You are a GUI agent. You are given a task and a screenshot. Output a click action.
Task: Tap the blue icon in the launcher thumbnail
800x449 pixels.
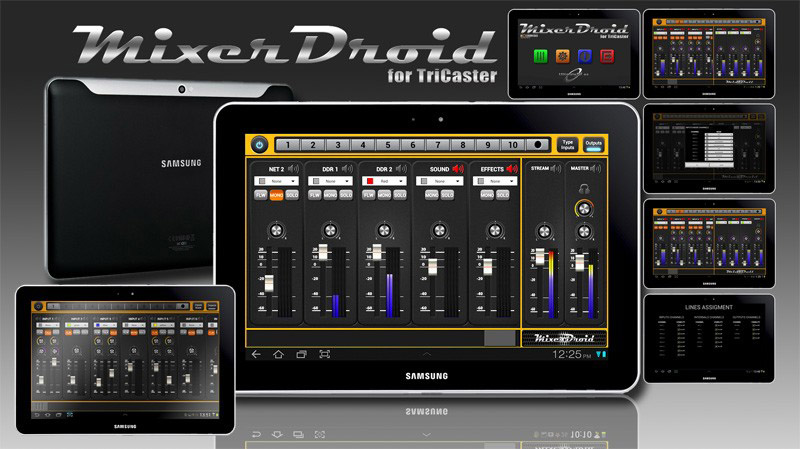pyautogui.click(x=585, y=56)
